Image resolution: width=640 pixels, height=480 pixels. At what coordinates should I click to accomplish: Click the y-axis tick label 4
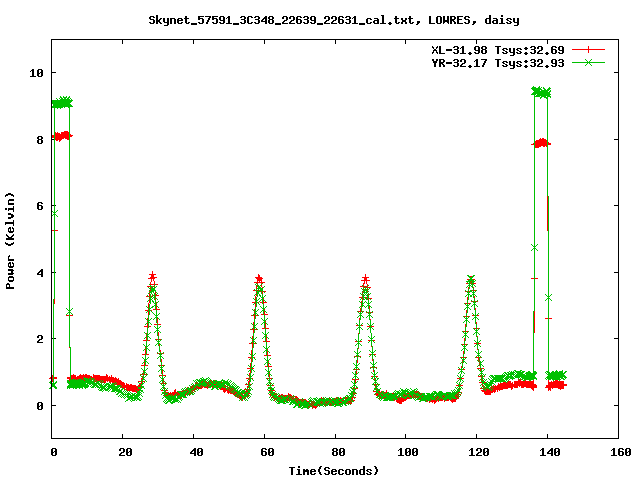coord(40,273)
